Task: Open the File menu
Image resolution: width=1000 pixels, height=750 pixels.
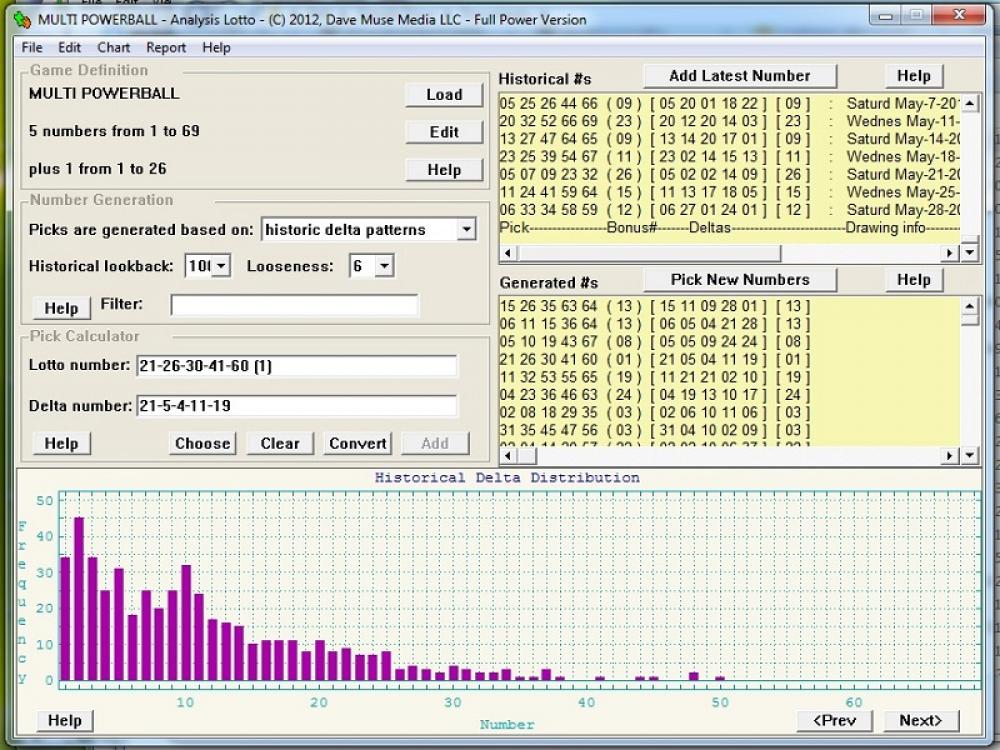Action: (x=31, y=47)
